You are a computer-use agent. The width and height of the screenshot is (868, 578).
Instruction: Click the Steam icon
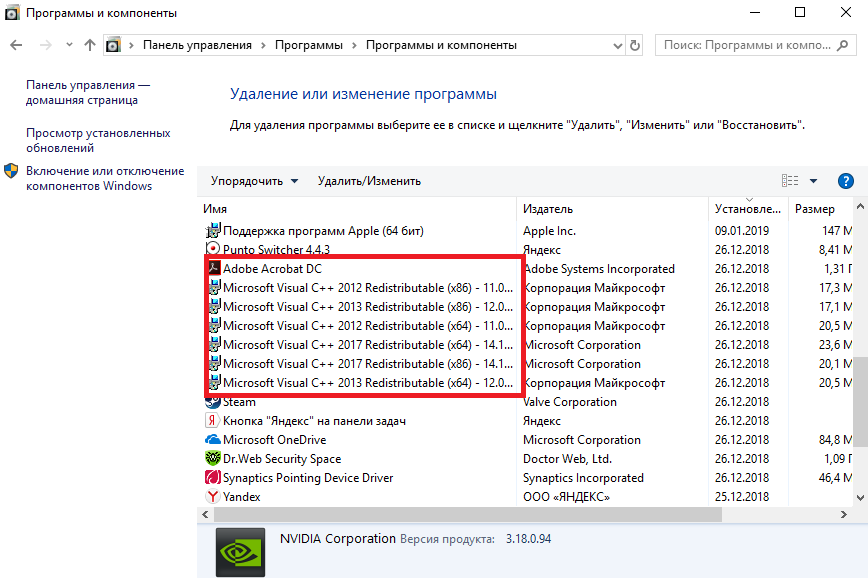pyautogui.click(x=213, y=402)
